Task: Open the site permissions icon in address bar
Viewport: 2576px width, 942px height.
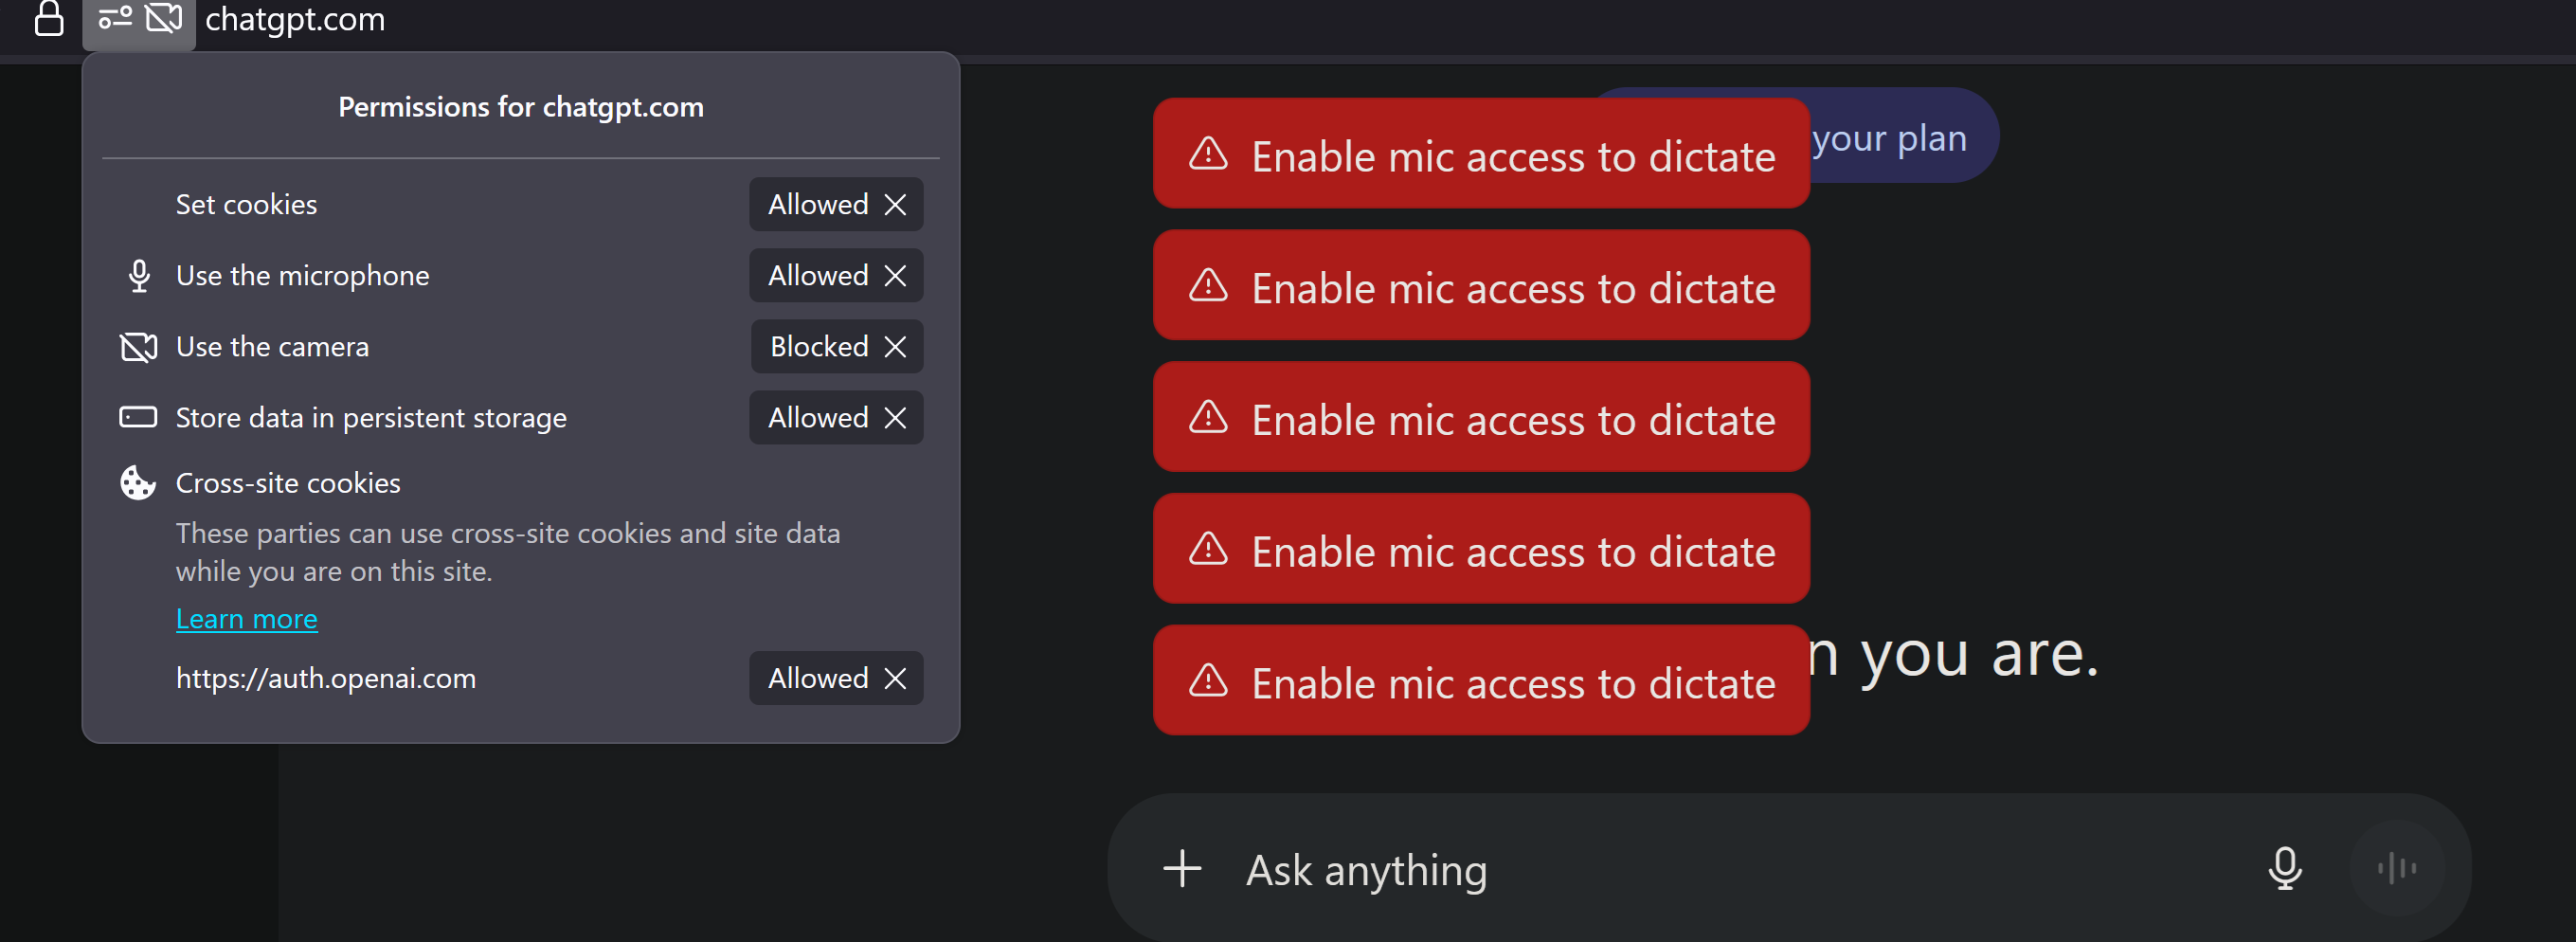Action: coord(115,17)
